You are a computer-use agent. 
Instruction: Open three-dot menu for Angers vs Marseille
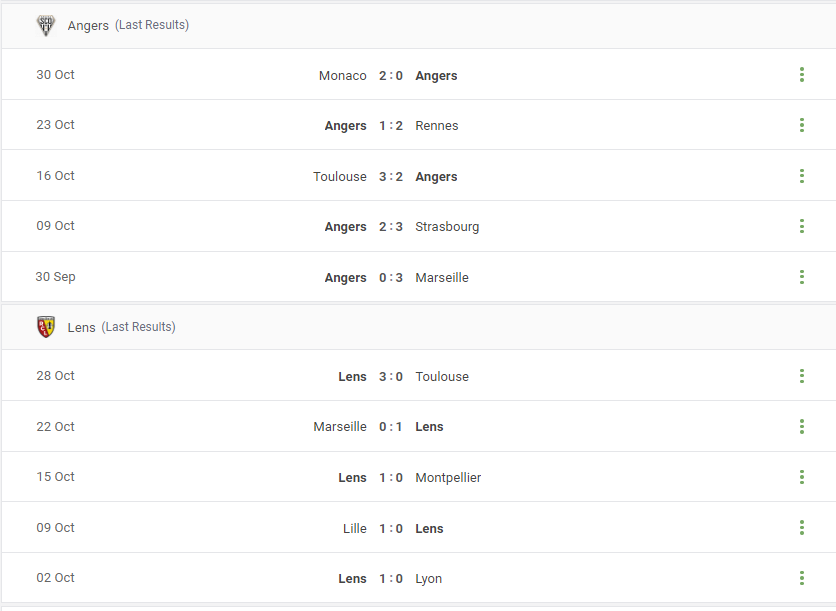(x=801, y=277)
